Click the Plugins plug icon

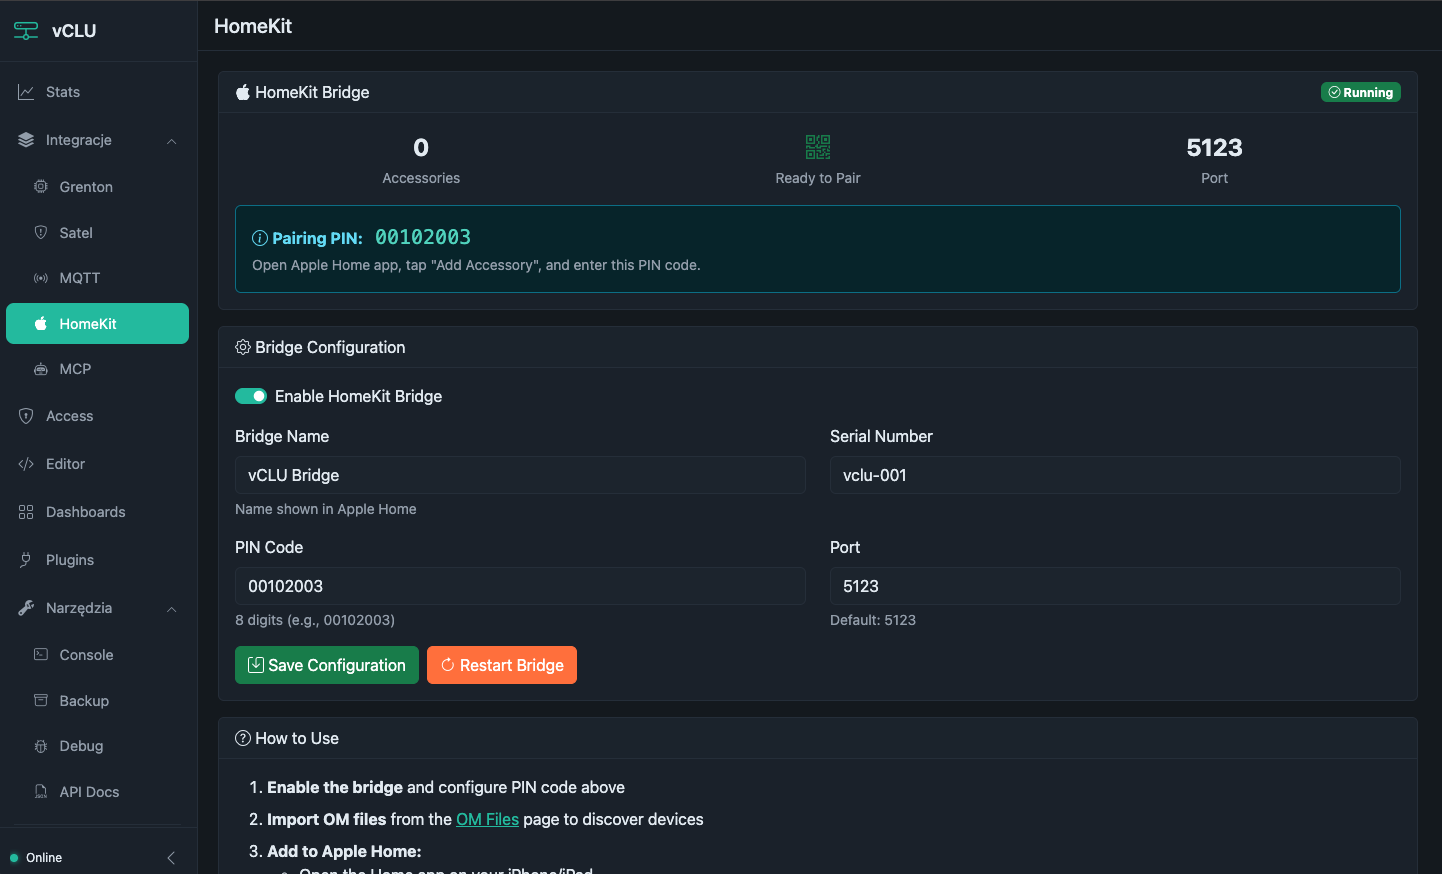click(x=26, y=560)
